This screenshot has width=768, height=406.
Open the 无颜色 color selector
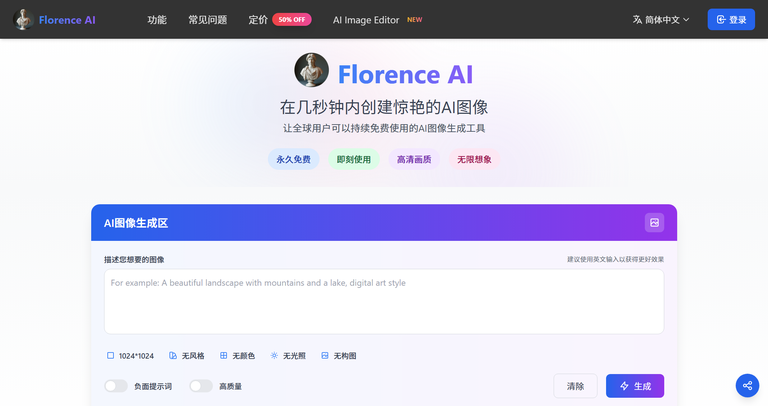click(x=237, y=355)
